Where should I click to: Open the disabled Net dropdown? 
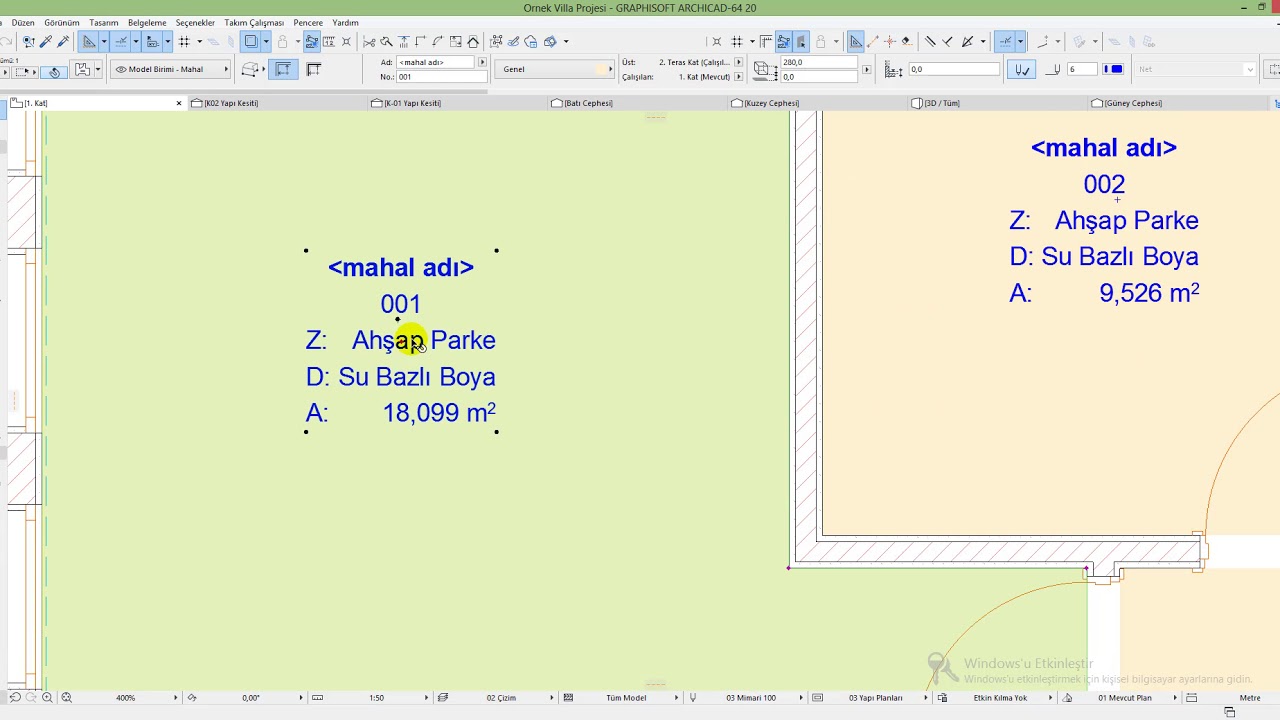[1196, 69]
